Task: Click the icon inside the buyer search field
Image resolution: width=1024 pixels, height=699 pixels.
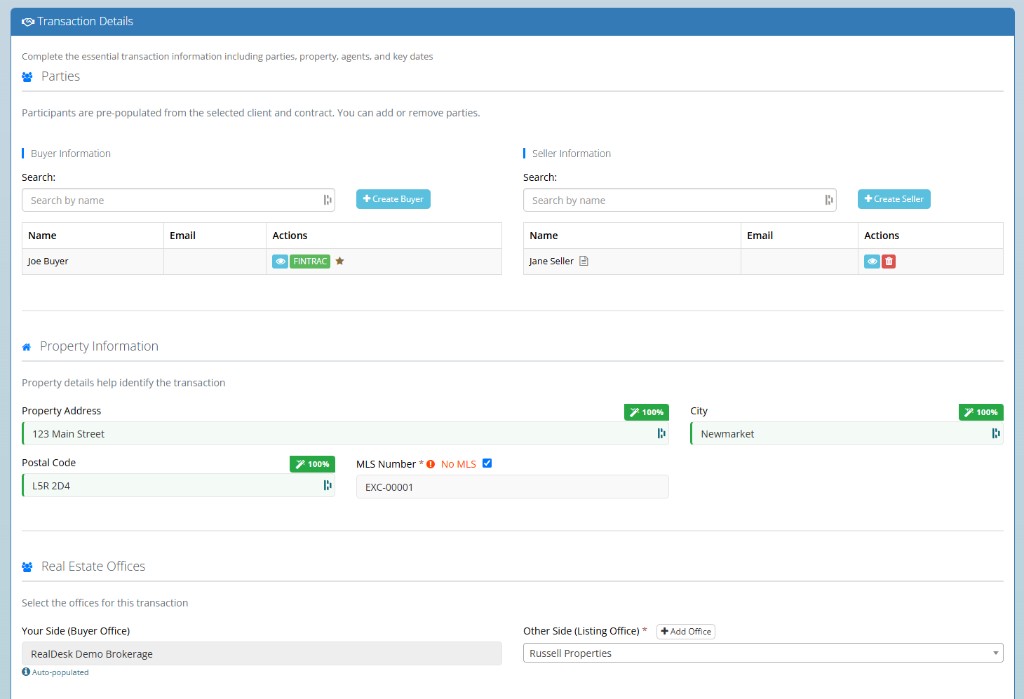Action: pyautogui.click(x=327, y=200)
